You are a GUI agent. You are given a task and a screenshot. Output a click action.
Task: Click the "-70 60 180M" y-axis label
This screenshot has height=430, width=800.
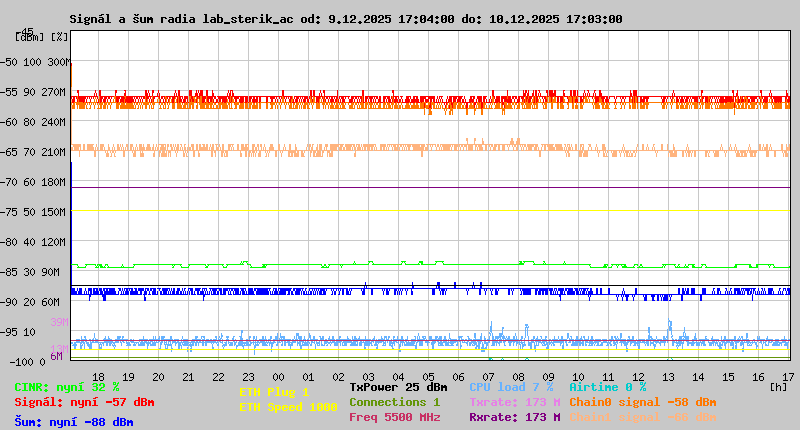point(42,182)
